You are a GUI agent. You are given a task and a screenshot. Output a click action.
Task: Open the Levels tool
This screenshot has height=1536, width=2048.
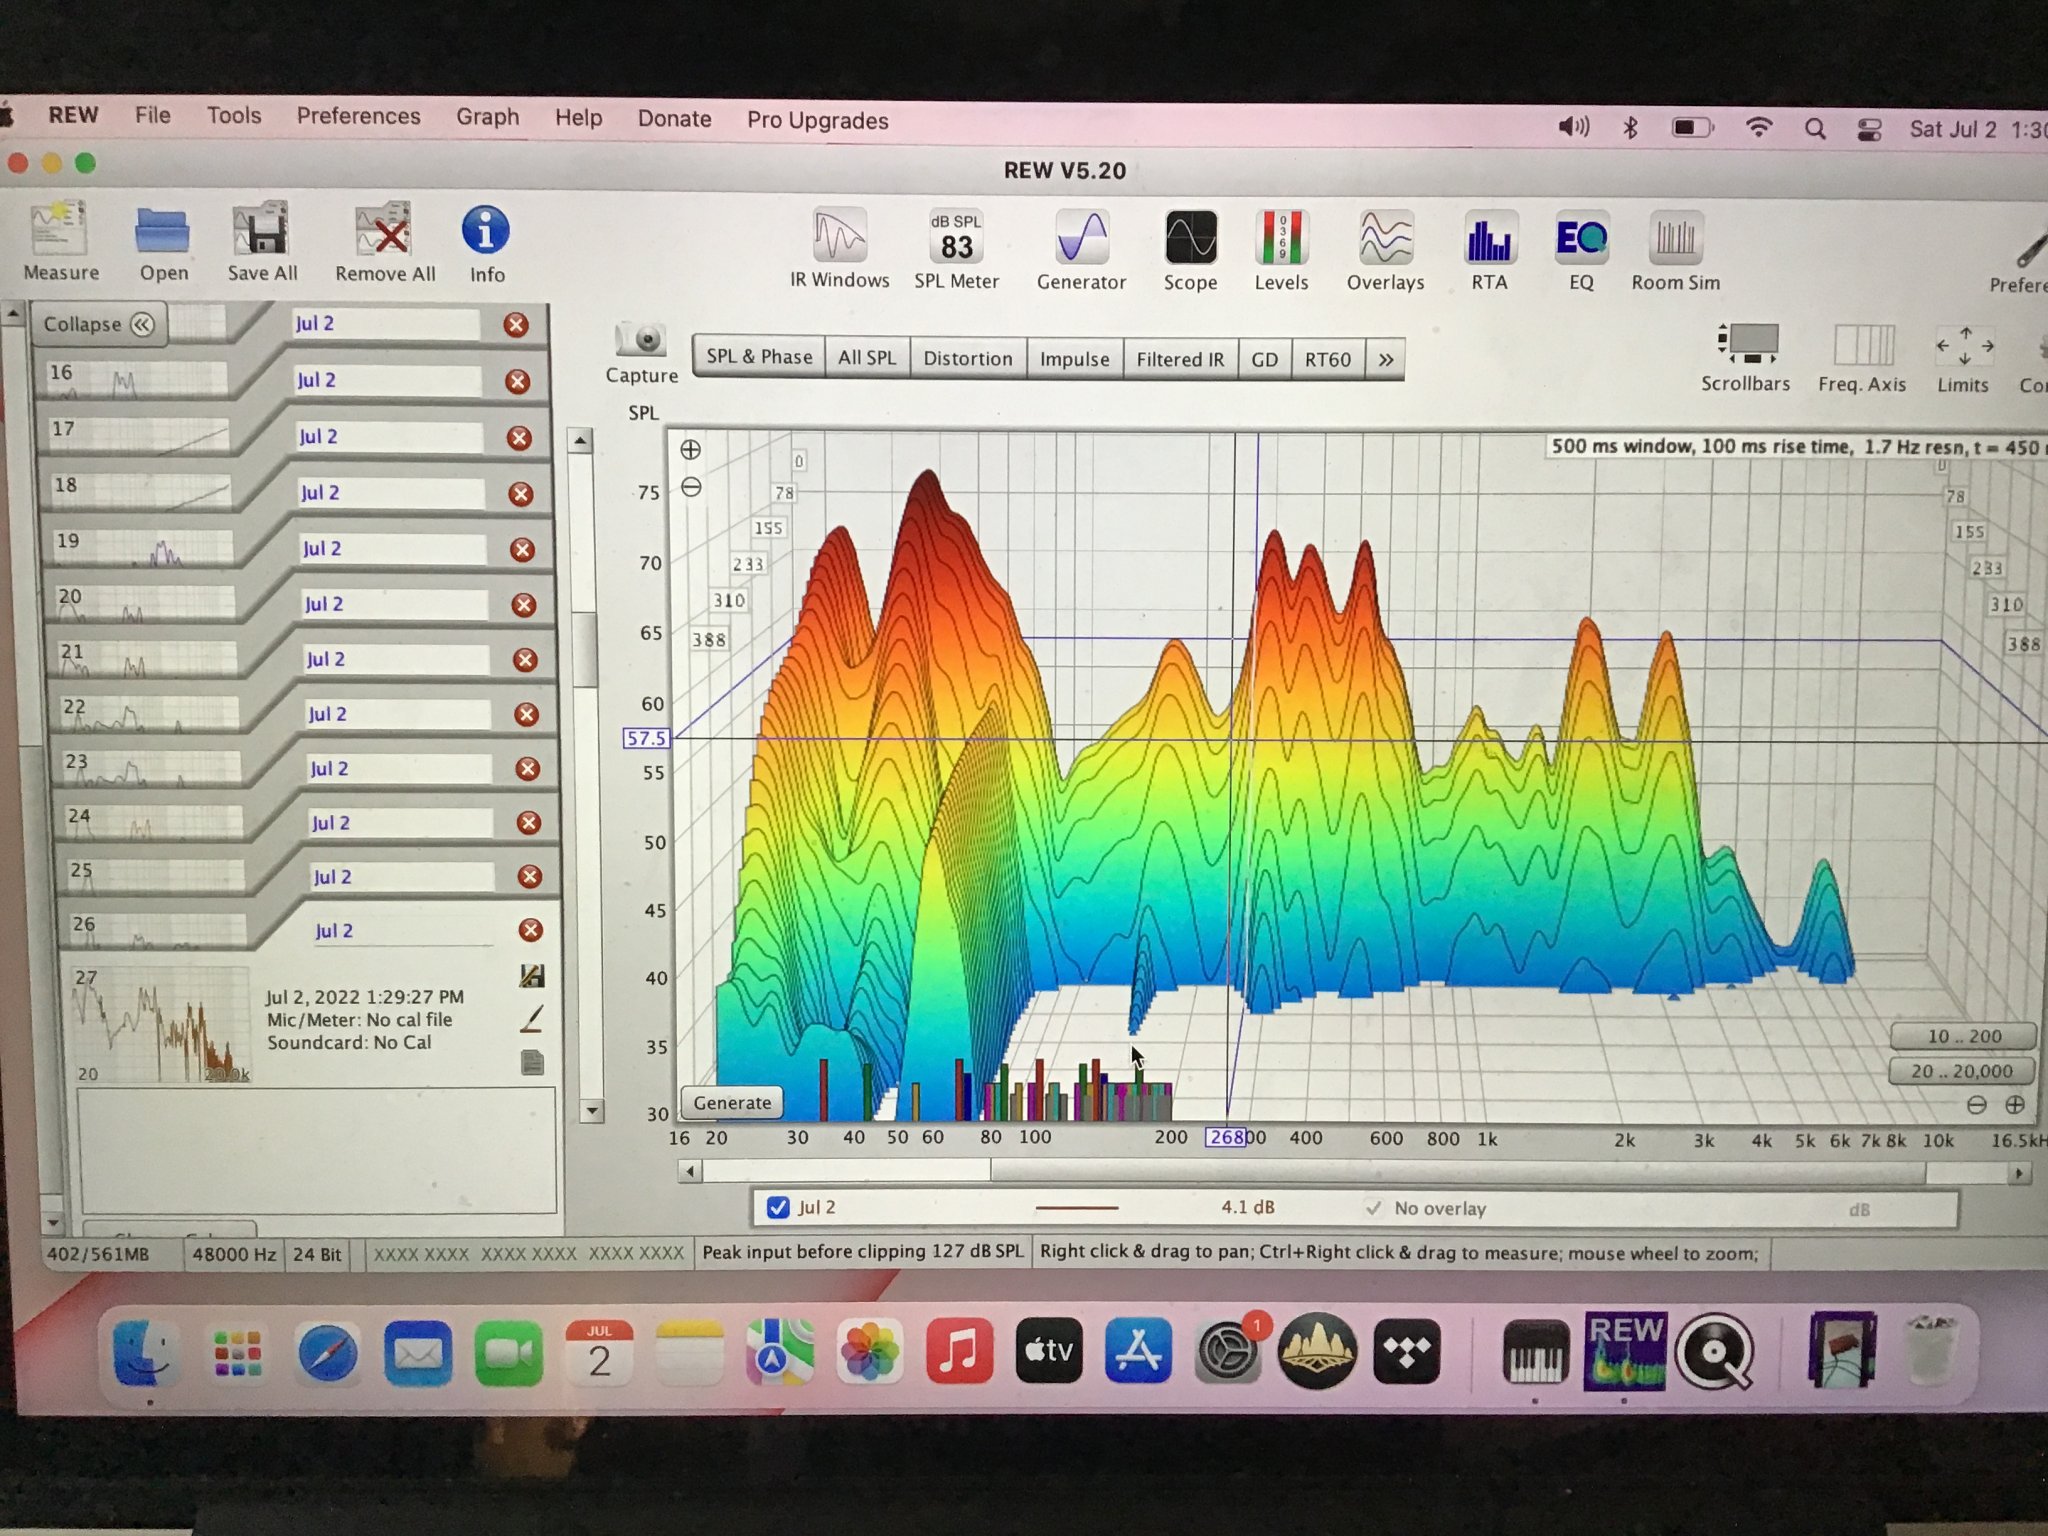1281,251
